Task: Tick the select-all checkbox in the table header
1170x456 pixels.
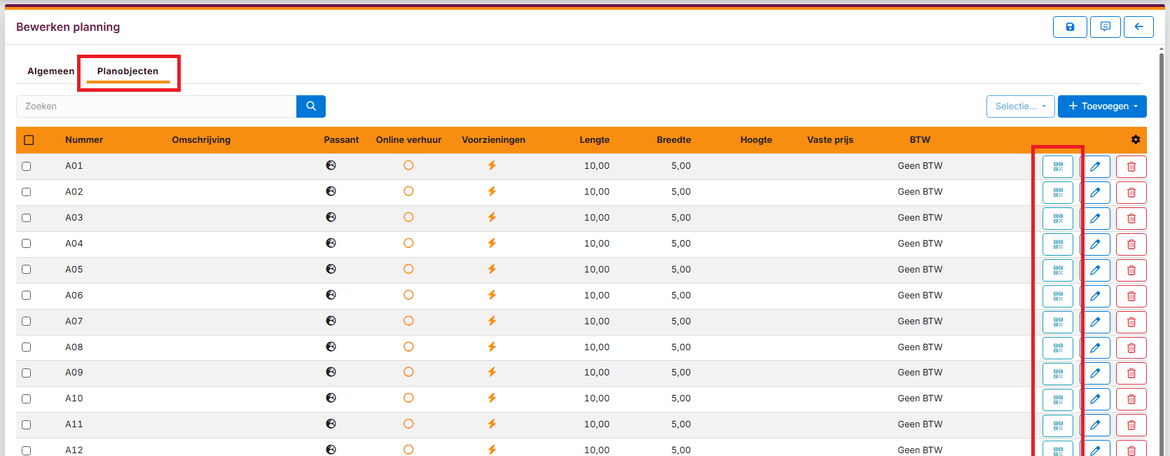Action: [x=28, y=140]
